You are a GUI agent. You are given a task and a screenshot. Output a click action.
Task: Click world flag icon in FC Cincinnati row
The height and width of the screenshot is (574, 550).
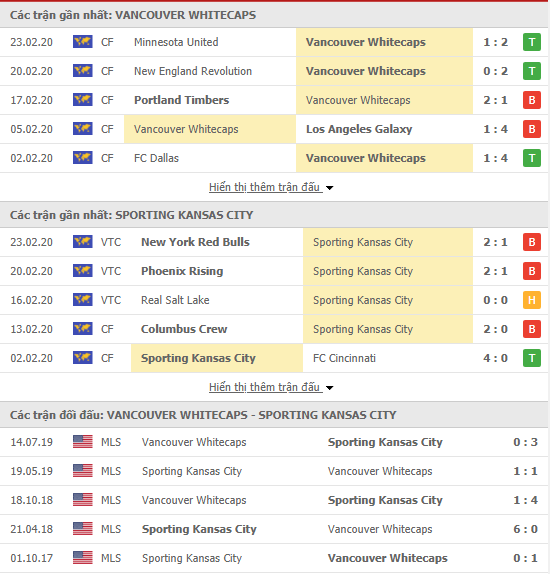[82, 358]
